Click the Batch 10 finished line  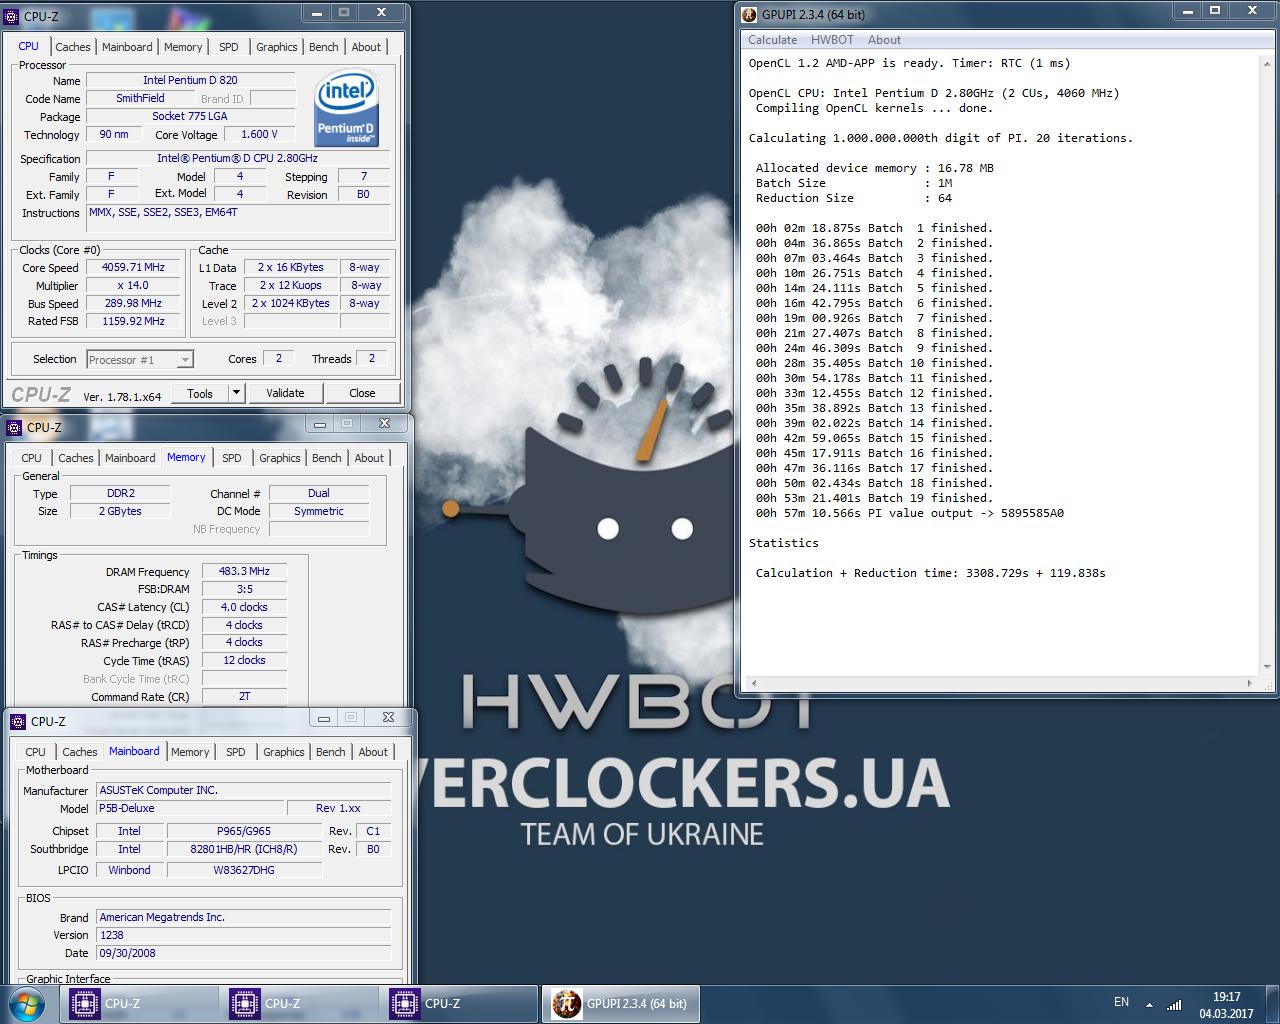874,363
